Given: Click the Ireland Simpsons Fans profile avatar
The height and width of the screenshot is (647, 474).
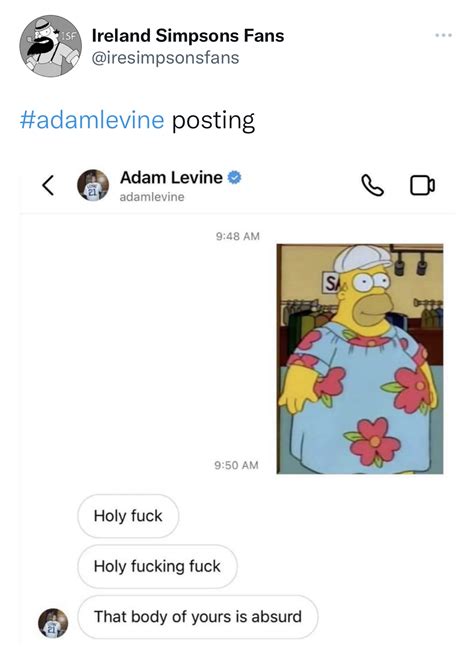Looking at the screenshot, I should 50,46.
